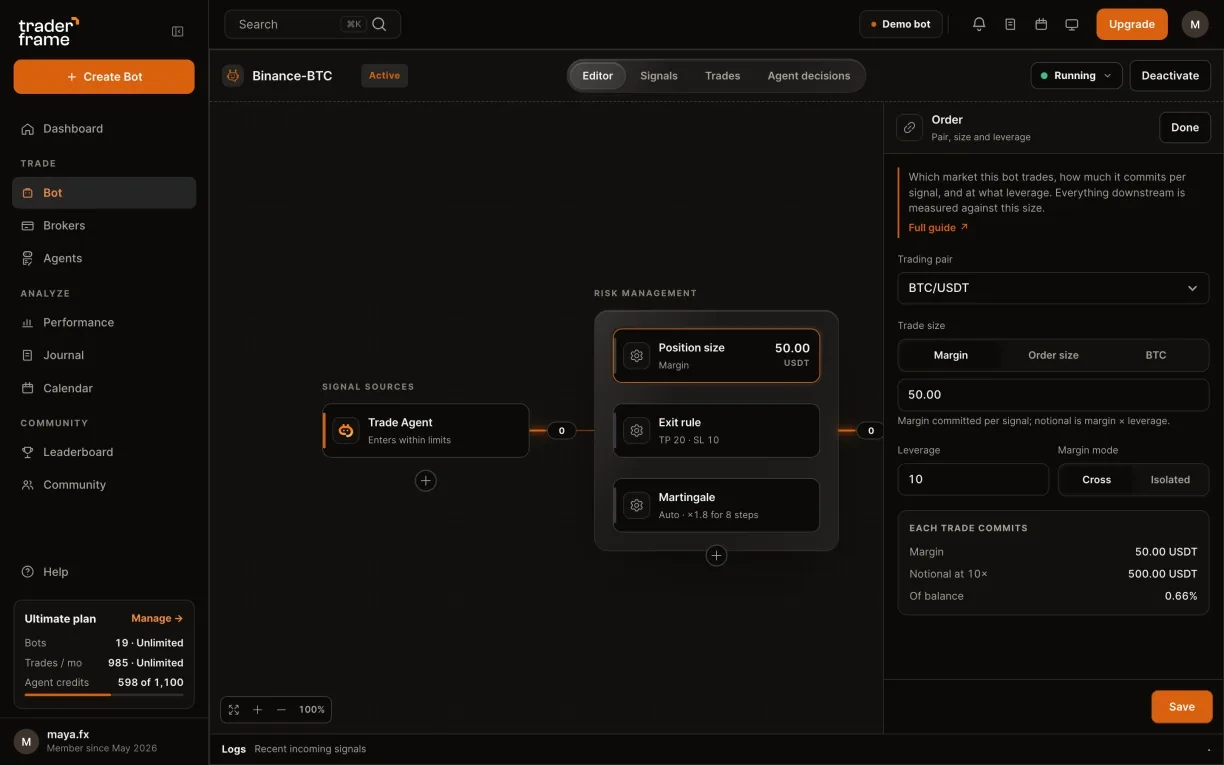Add a signal source with plus circle

tap(426, 481)
